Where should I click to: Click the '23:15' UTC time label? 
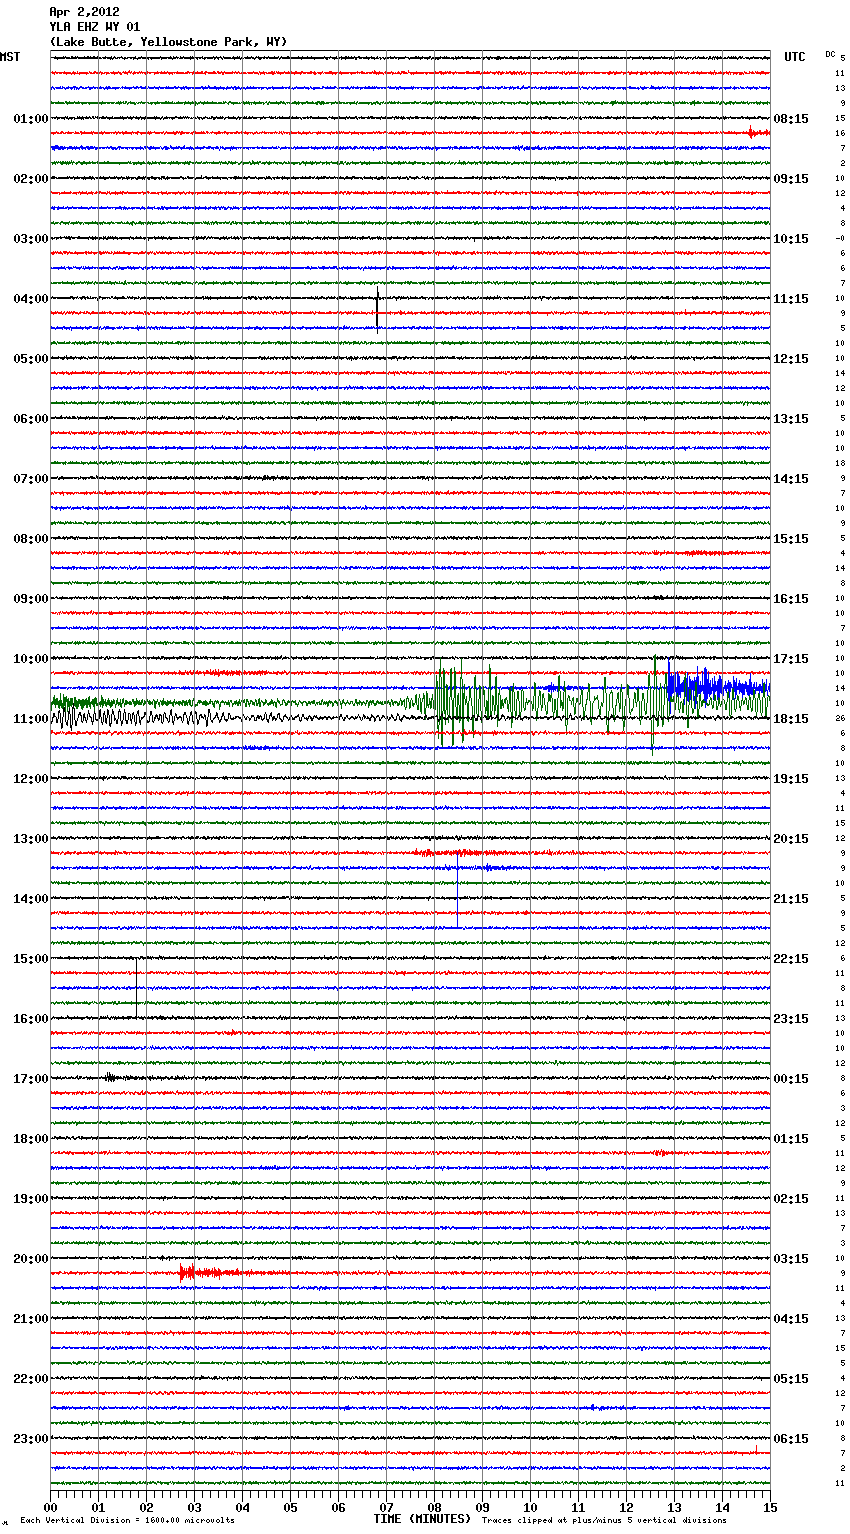791,1019
